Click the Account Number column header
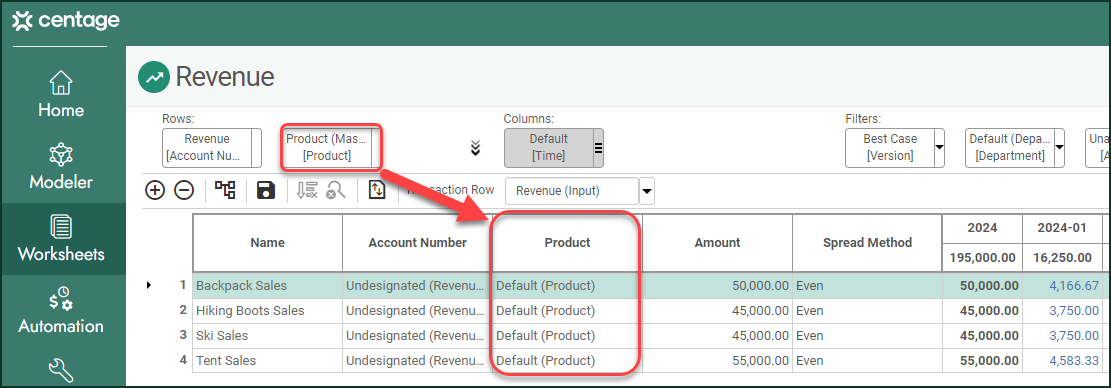This screenshot has height=388, width=1111. 417,243
